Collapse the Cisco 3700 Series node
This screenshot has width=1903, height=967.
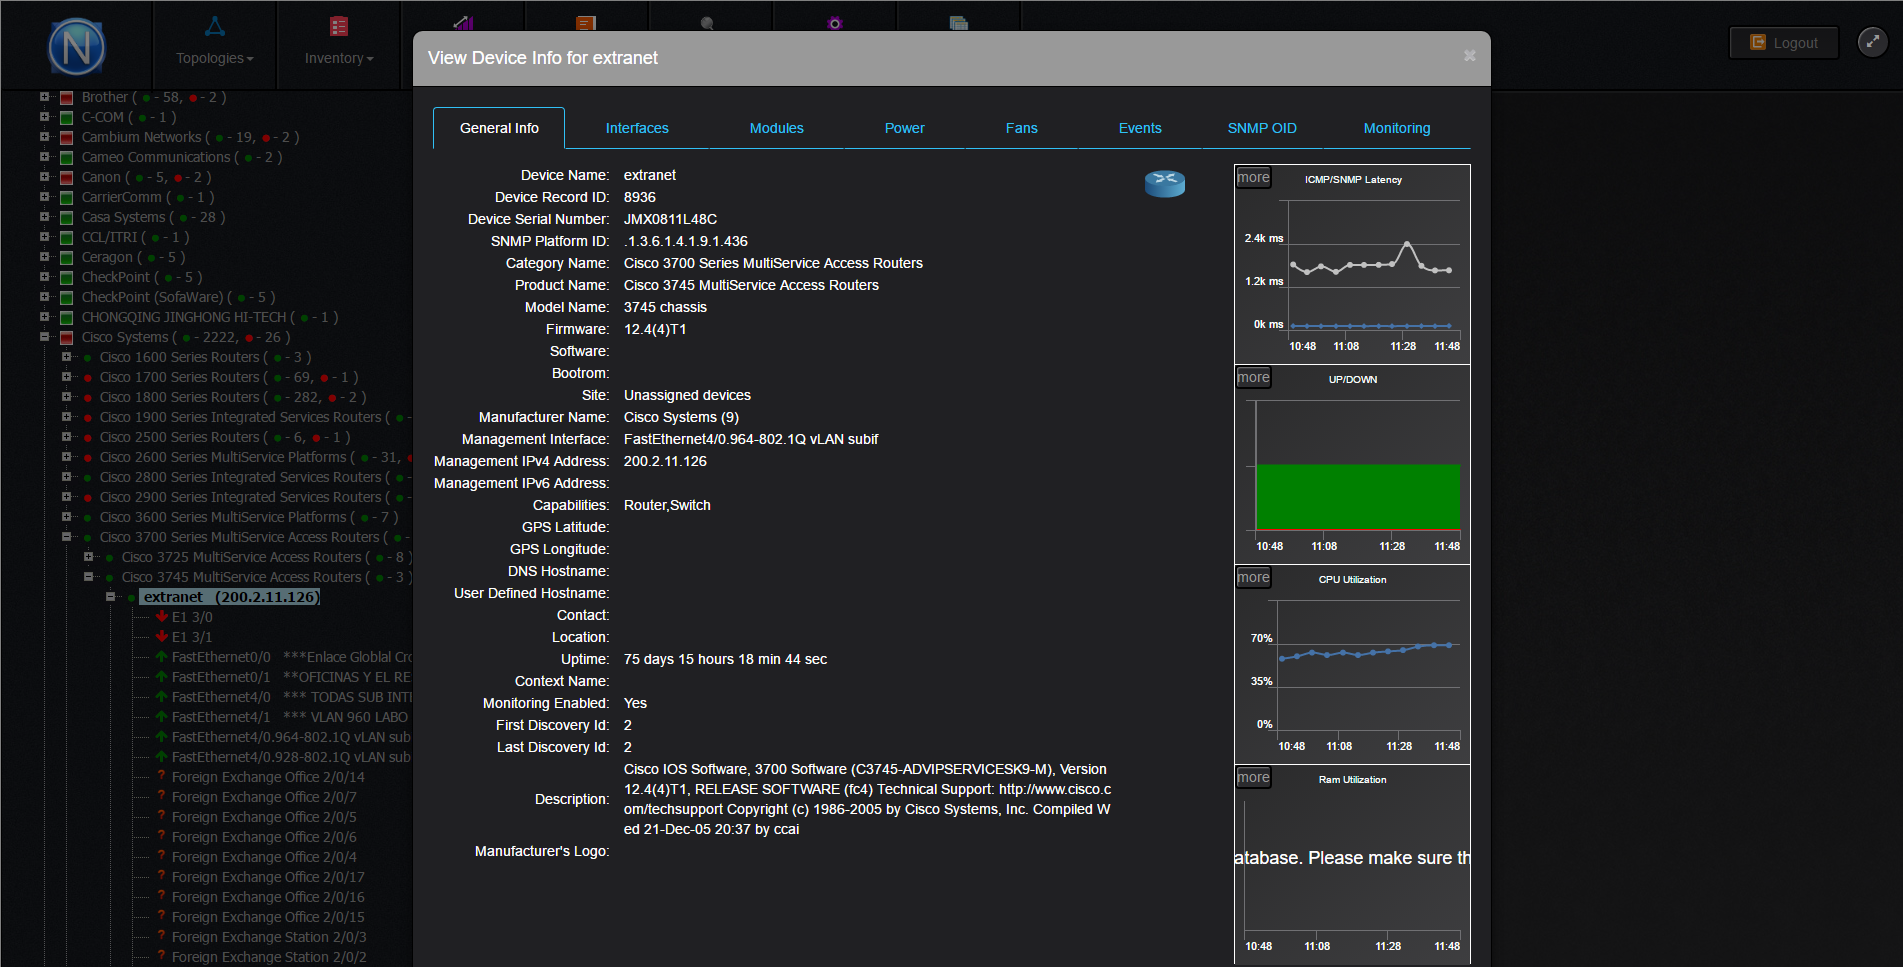pos(66,537)
